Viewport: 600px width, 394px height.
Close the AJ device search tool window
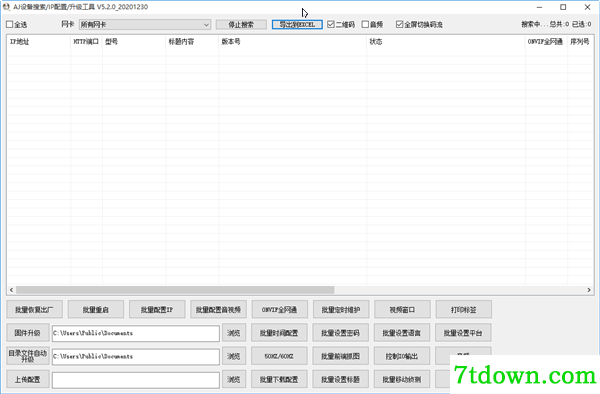tap(587, 7)
